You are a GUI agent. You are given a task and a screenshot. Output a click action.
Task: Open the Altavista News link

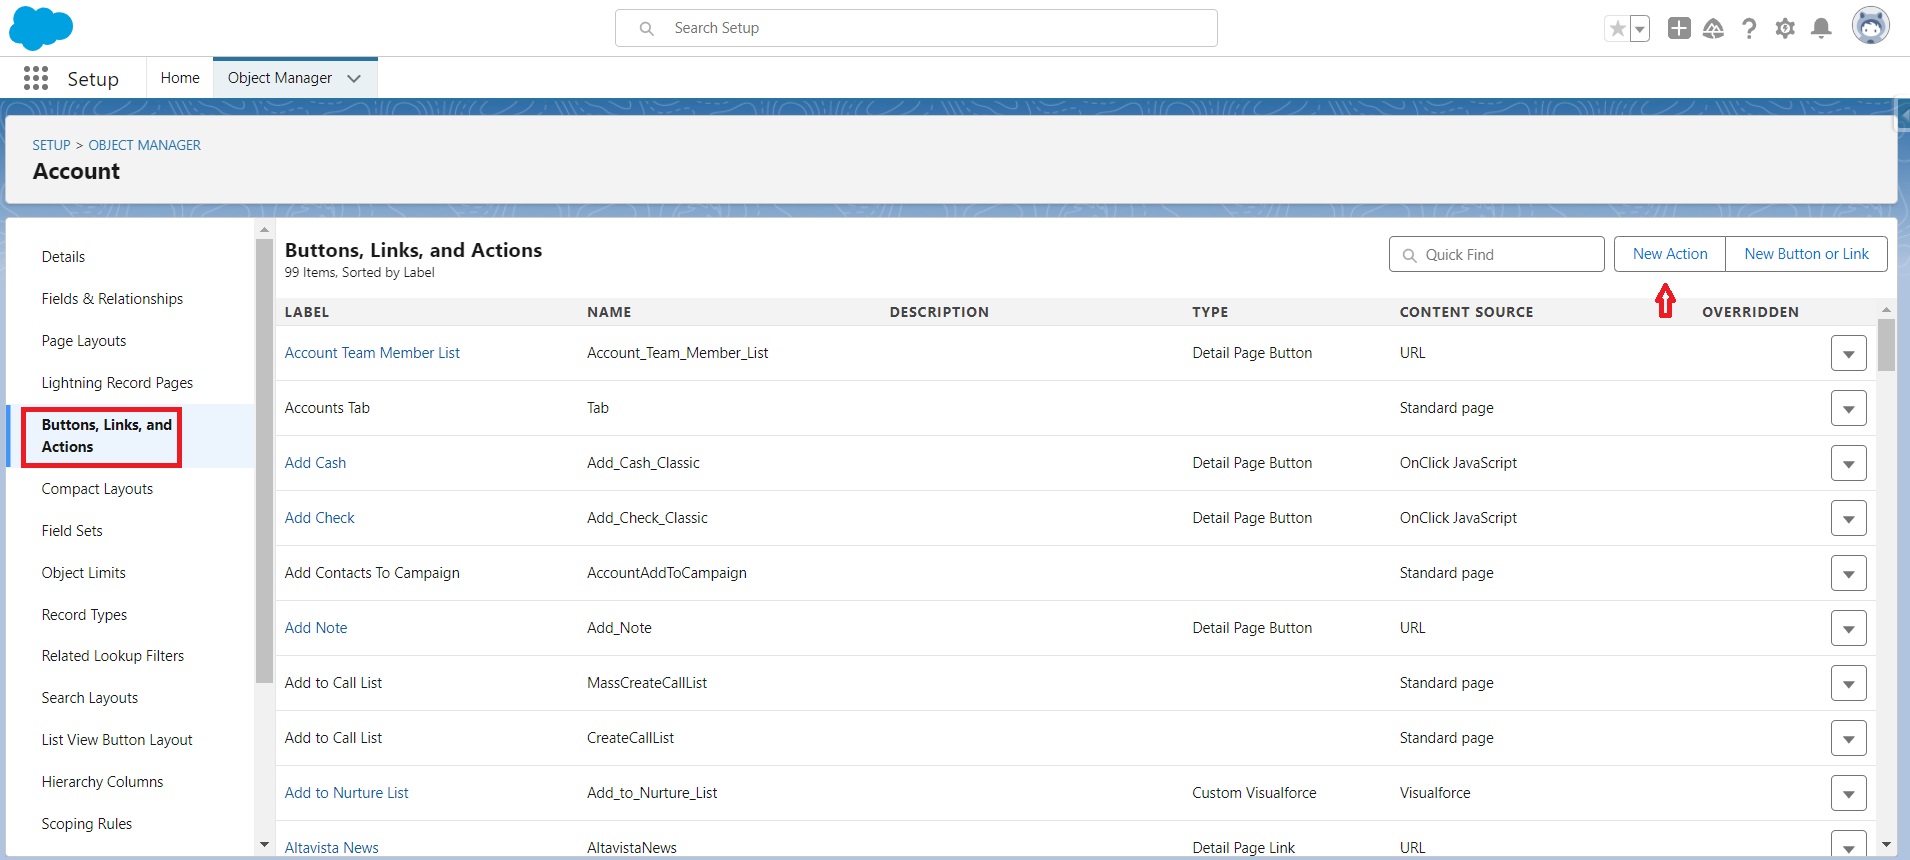point(332,848)
